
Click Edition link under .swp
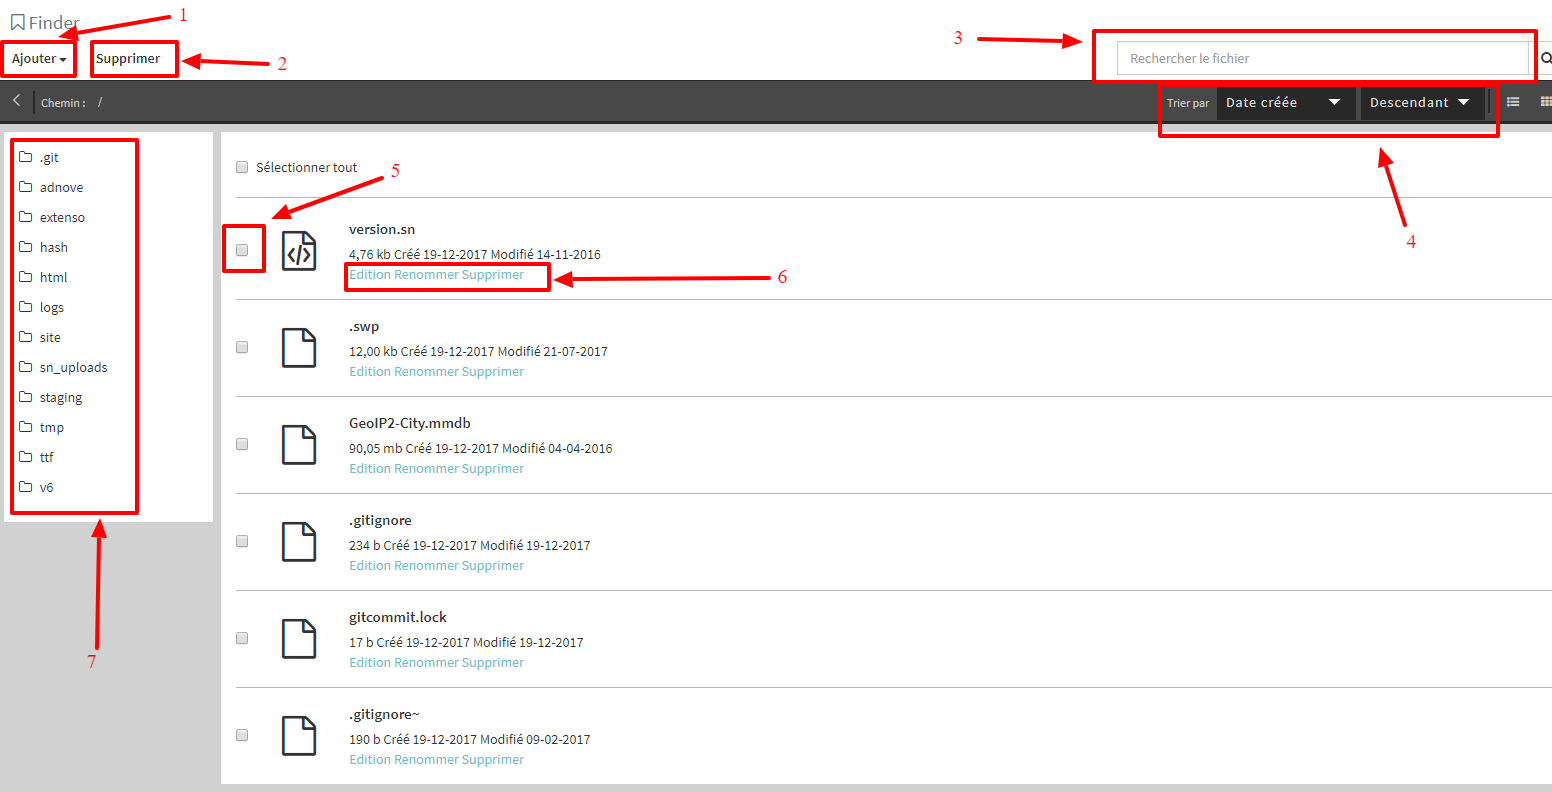click(370, 371)
